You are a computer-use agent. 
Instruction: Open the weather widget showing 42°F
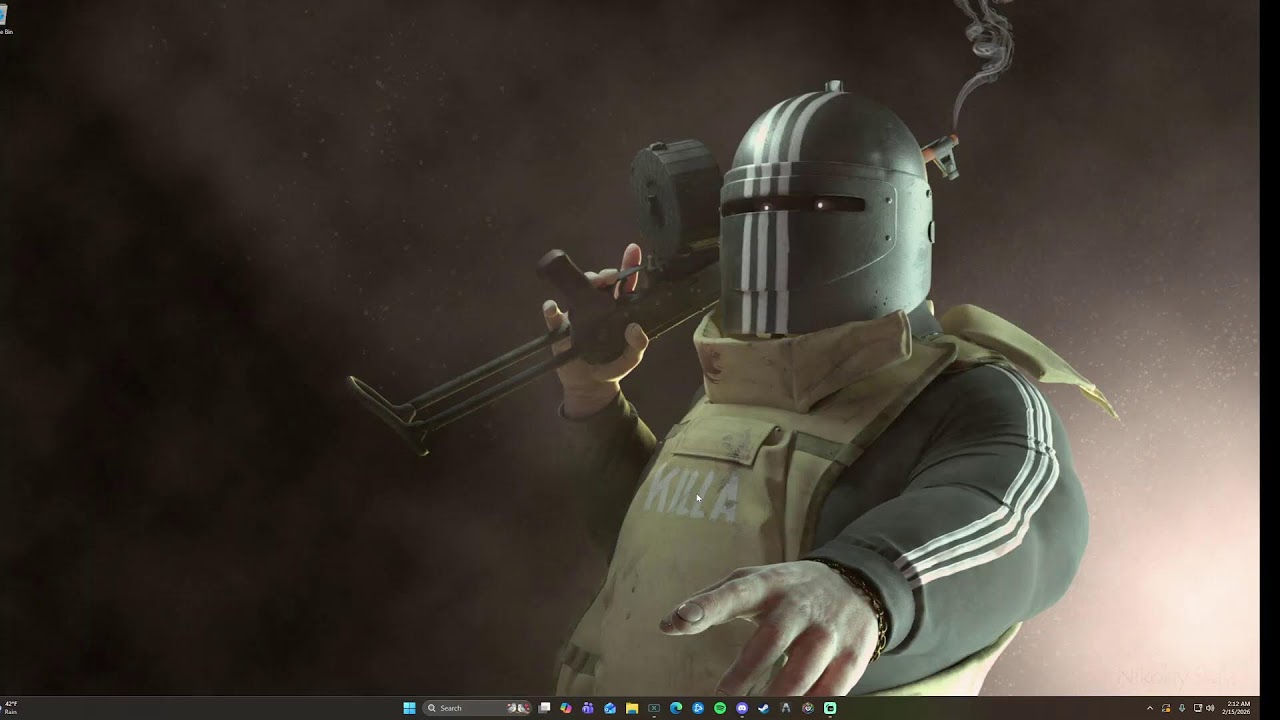[11, 708]
